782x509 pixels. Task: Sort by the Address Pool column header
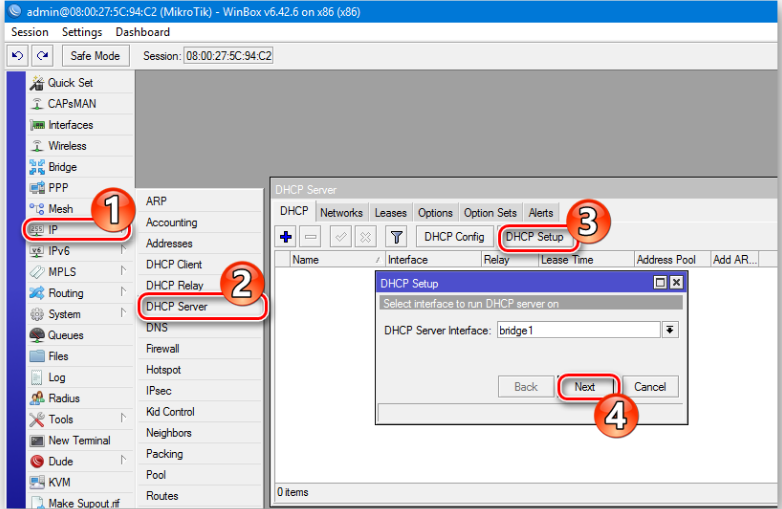tap(672, 260)
